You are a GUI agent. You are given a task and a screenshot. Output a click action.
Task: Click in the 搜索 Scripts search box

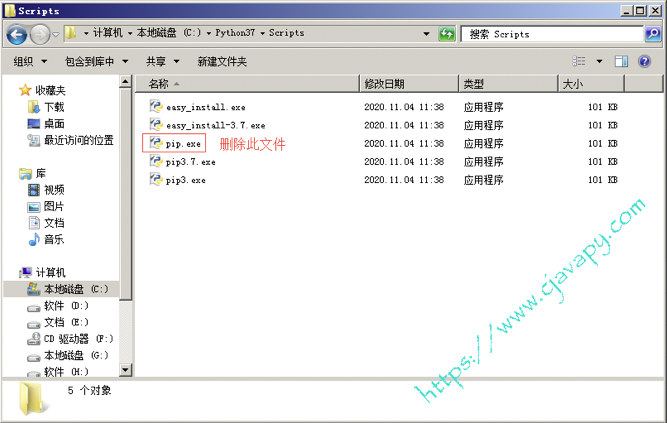(x=552, y=34)
